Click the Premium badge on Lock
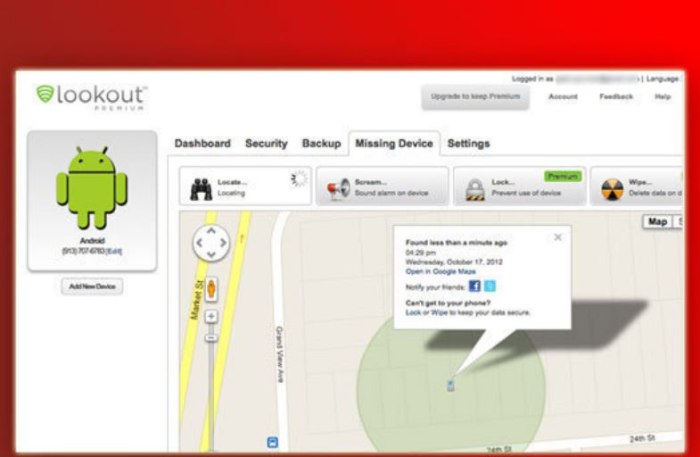Viewport: 700px width, 457px height. 563,176
